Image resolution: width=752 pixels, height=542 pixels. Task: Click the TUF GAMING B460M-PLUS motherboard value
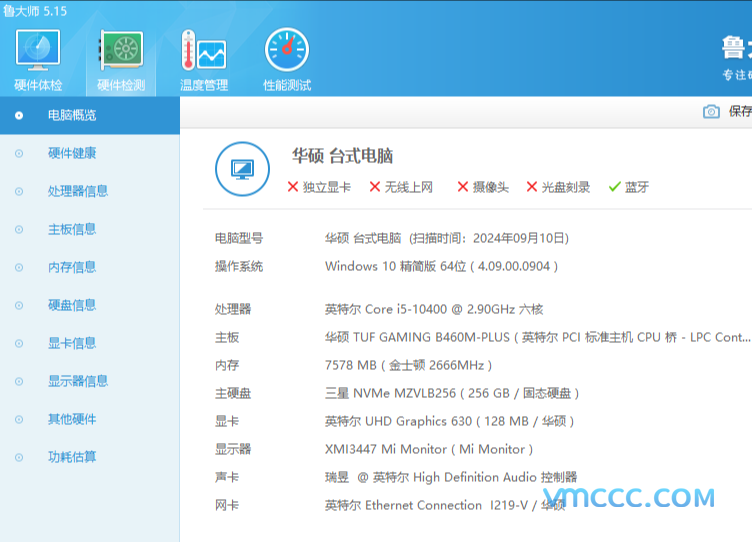(537, 337)
